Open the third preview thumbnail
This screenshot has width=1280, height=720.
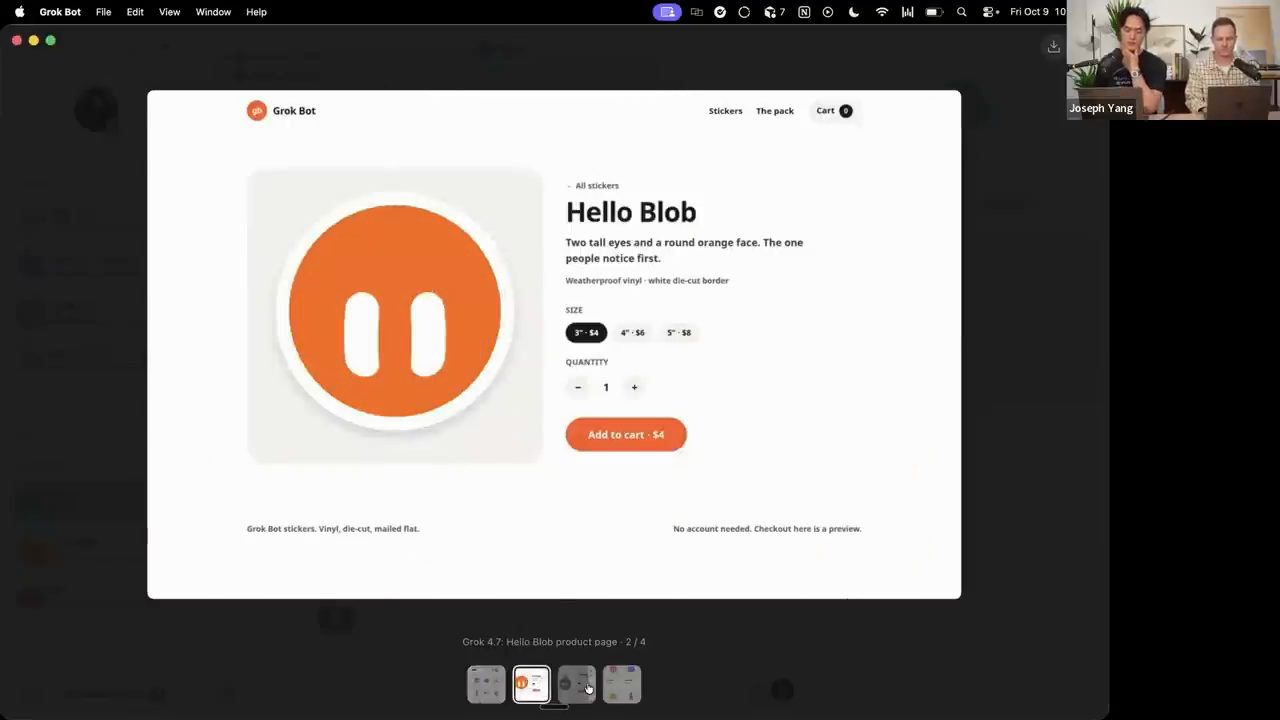[577, 685]
